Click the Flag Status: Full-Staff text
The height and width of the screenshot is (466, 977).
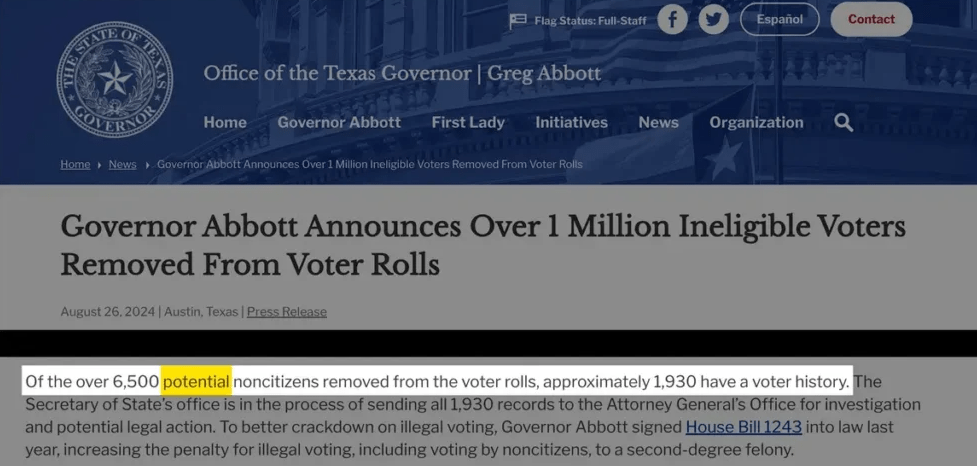click(x=590, y=20)
